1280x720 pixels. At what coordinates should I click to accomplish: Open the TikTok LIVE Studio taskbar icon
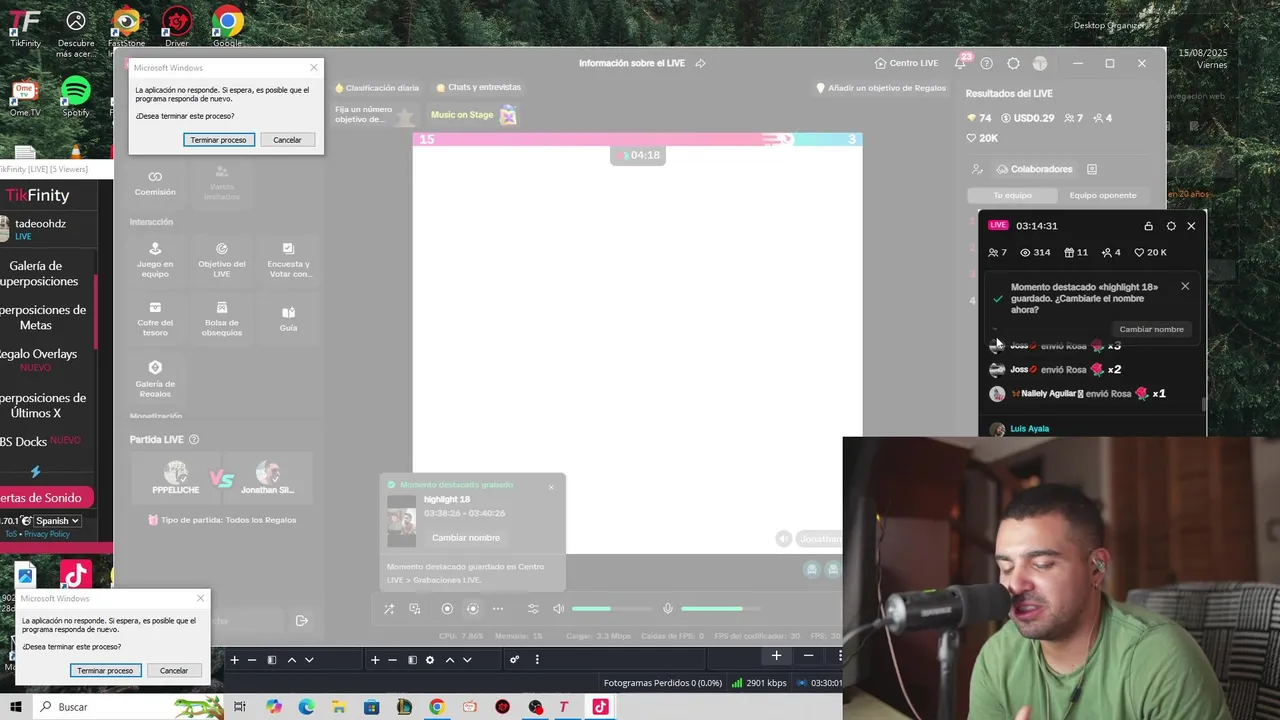[x=599, y=707]
